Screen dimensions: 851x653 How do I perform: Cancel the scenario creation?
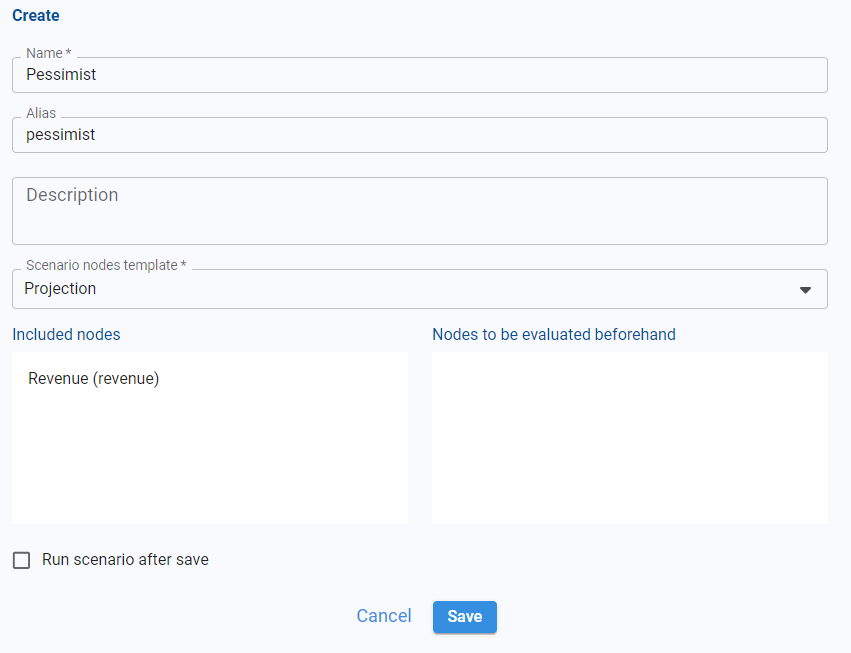pyautogui.click(x=384, y=616)
